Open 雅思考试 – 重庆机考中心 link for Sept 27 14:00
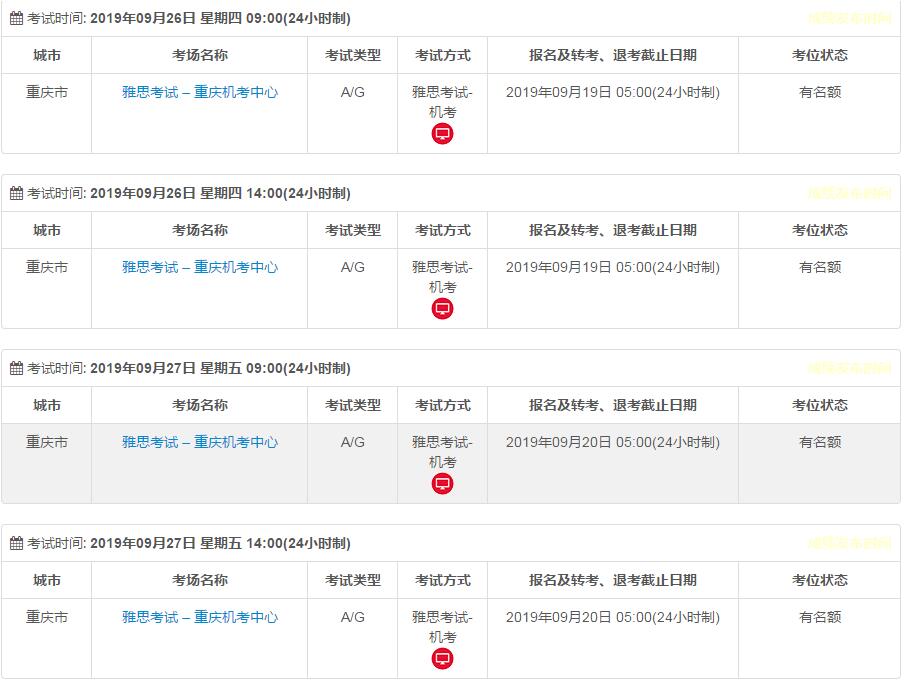 click(x=200, y=617)
